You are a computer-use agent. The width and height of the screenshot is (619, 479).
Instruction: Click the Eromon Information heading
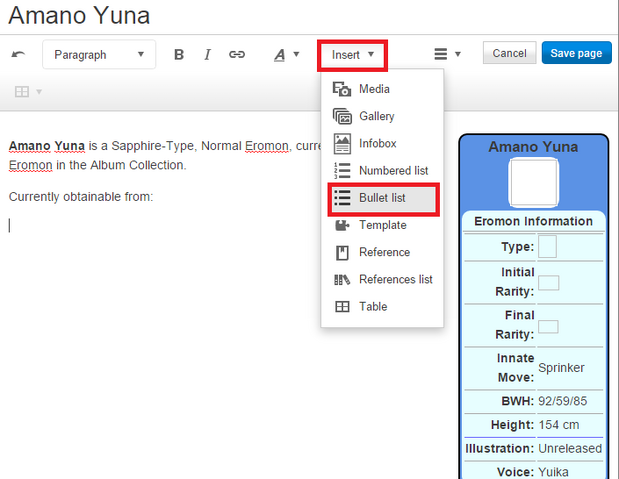pos(533,221)
